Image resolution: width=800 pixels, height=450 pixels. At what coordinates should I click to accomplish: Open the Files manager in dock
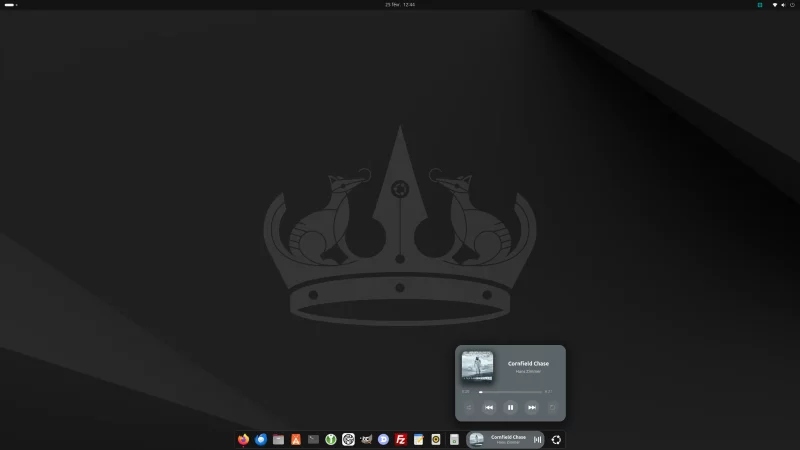tap(278, 439)
